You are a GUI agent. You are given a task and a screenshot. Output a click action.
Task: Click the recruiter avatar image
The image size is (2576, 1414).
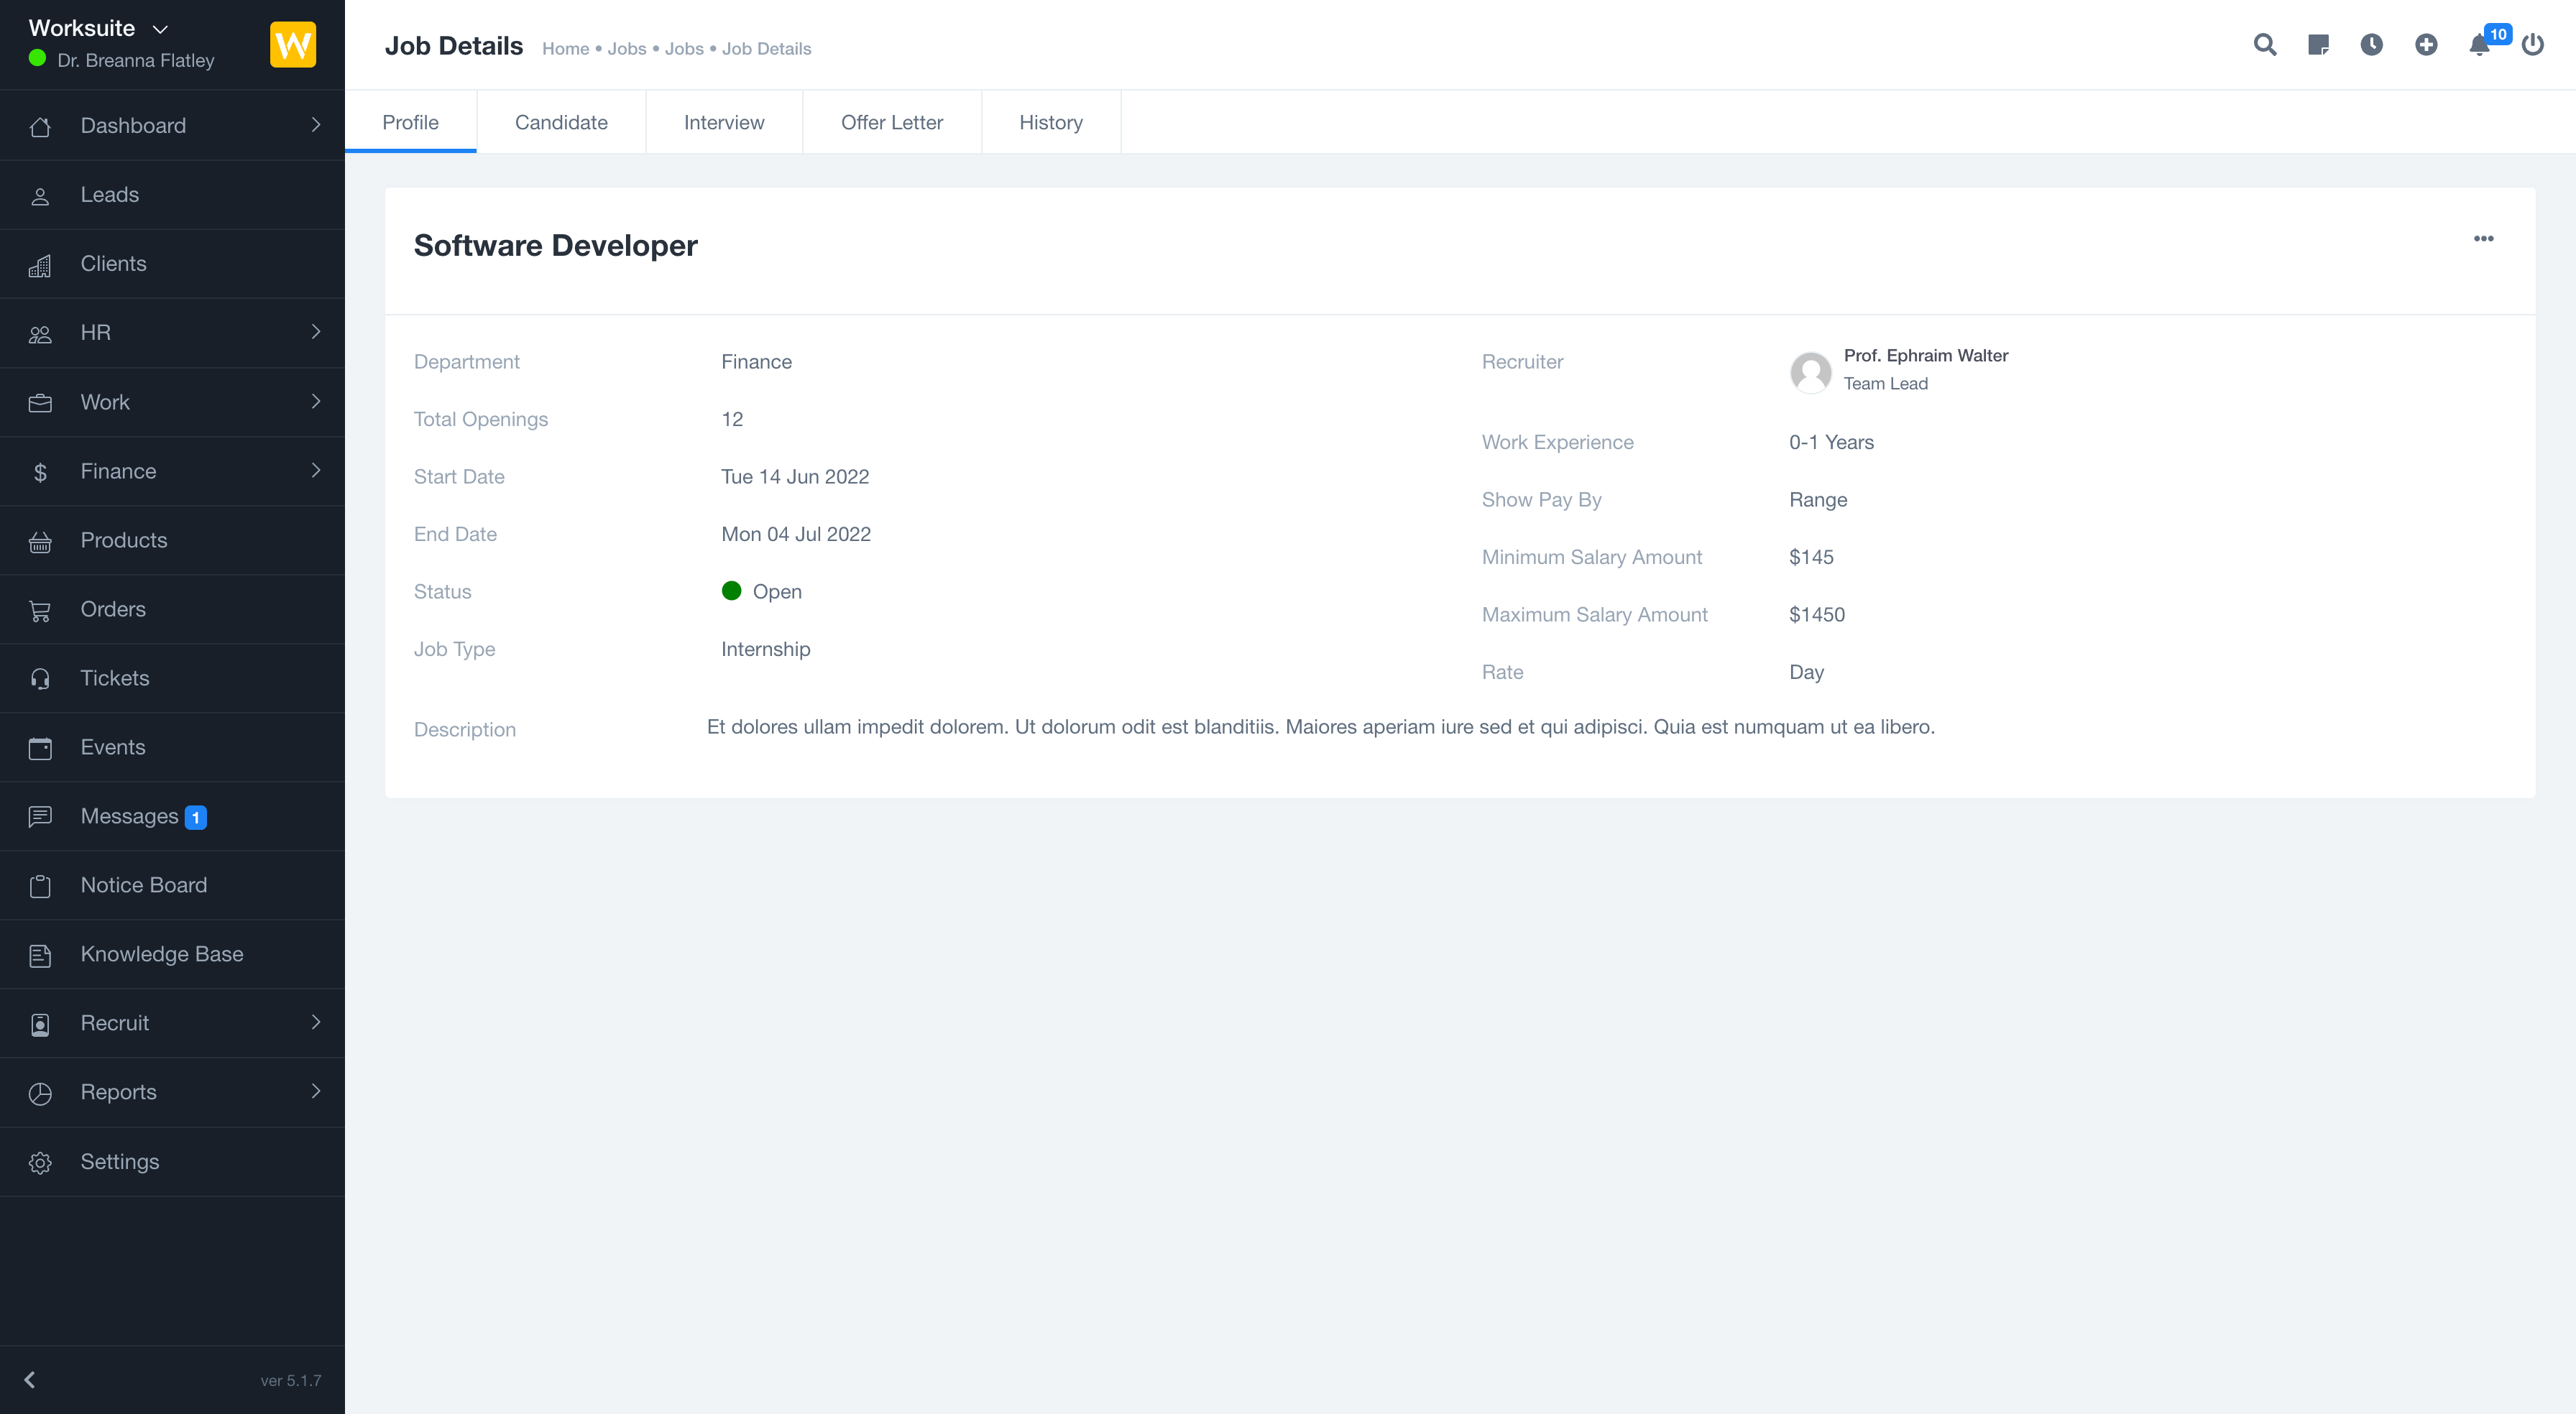[1810, 372]
